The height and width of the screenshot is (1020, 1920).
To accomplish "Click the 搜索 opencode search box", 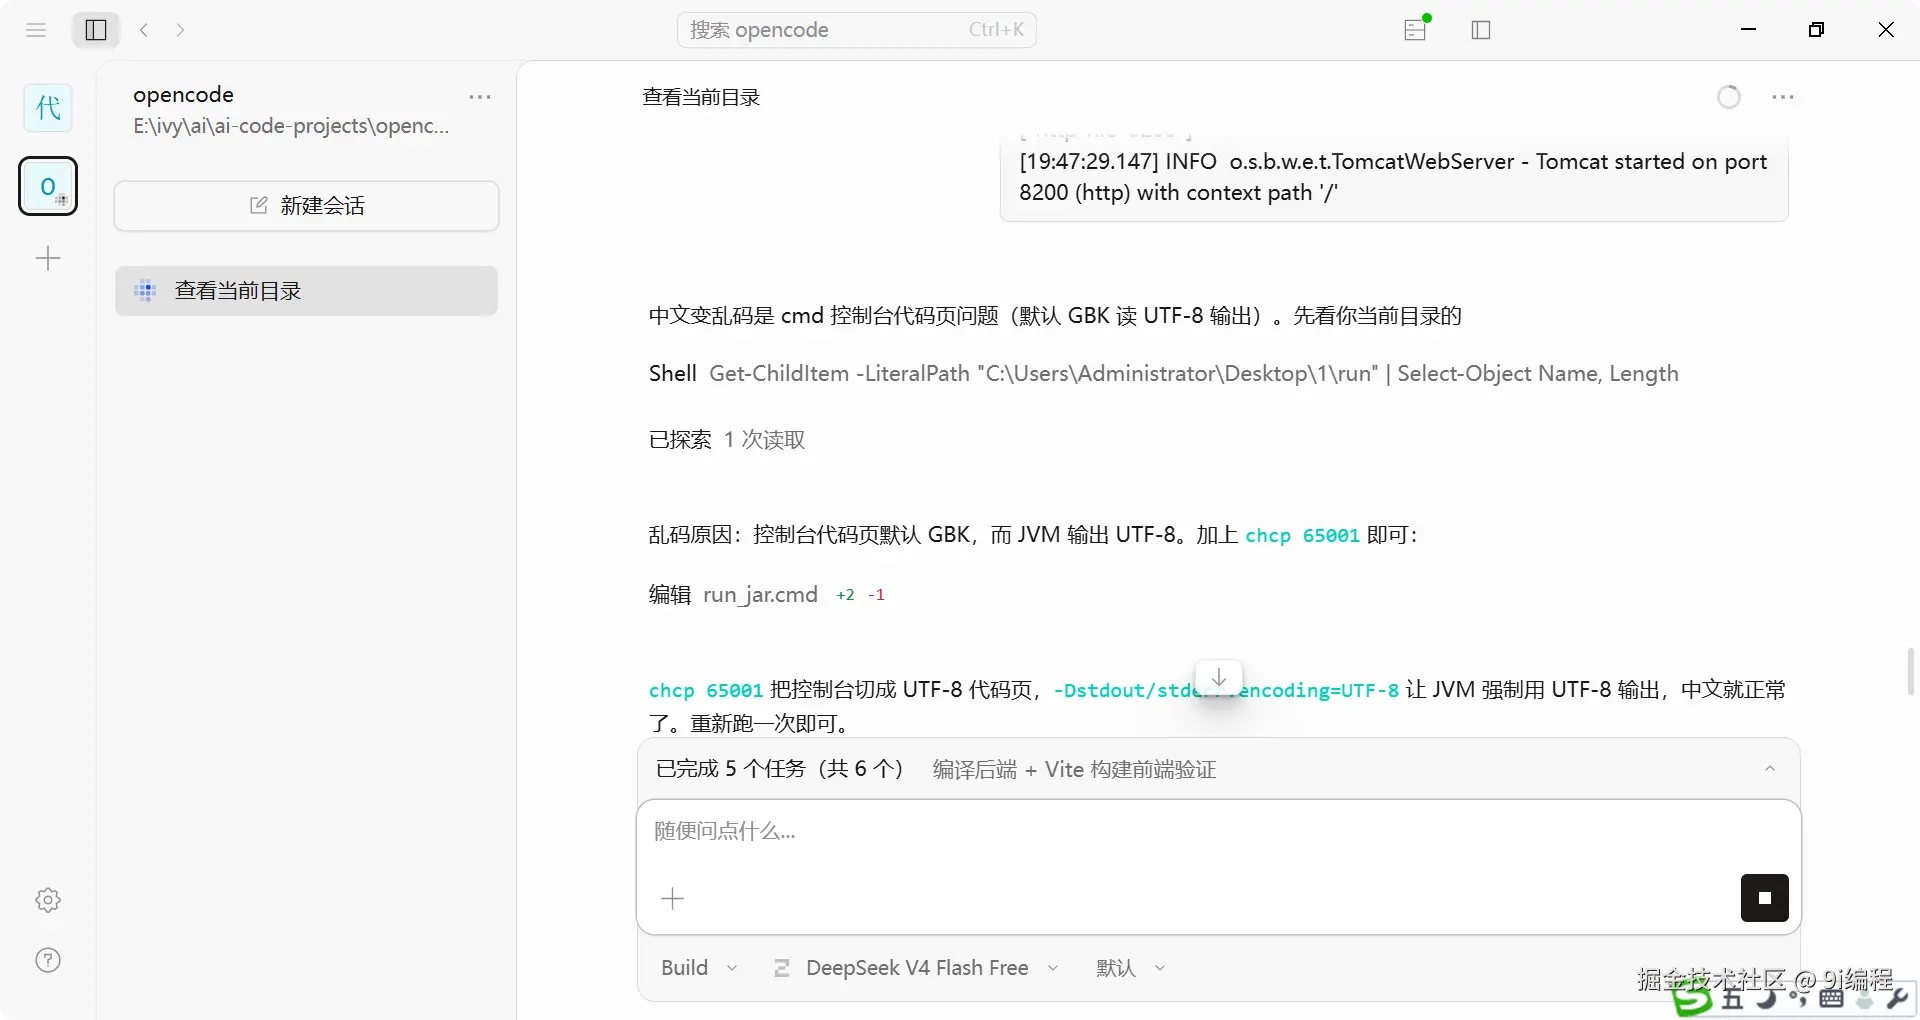I will [857, 30].
